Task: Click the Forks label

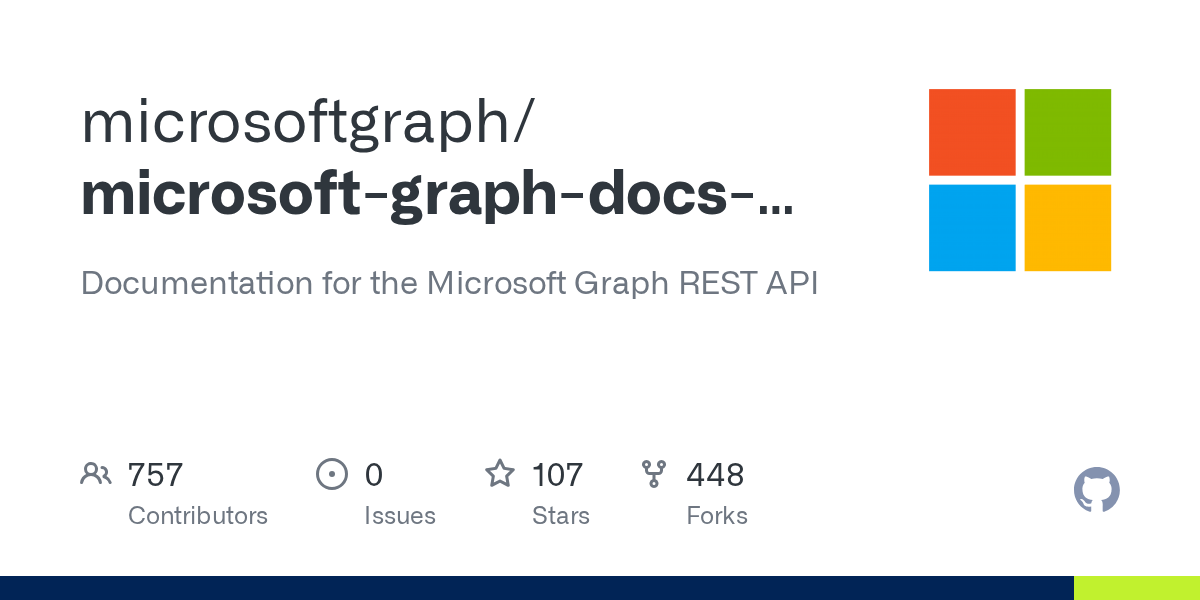Action: coord(717,516)
